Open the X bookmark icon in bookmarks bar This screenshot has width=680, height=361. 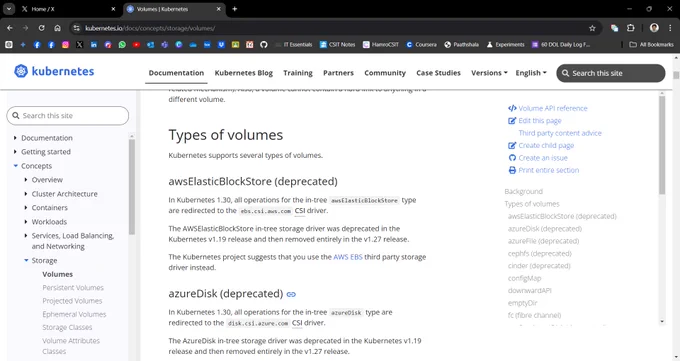79,45
